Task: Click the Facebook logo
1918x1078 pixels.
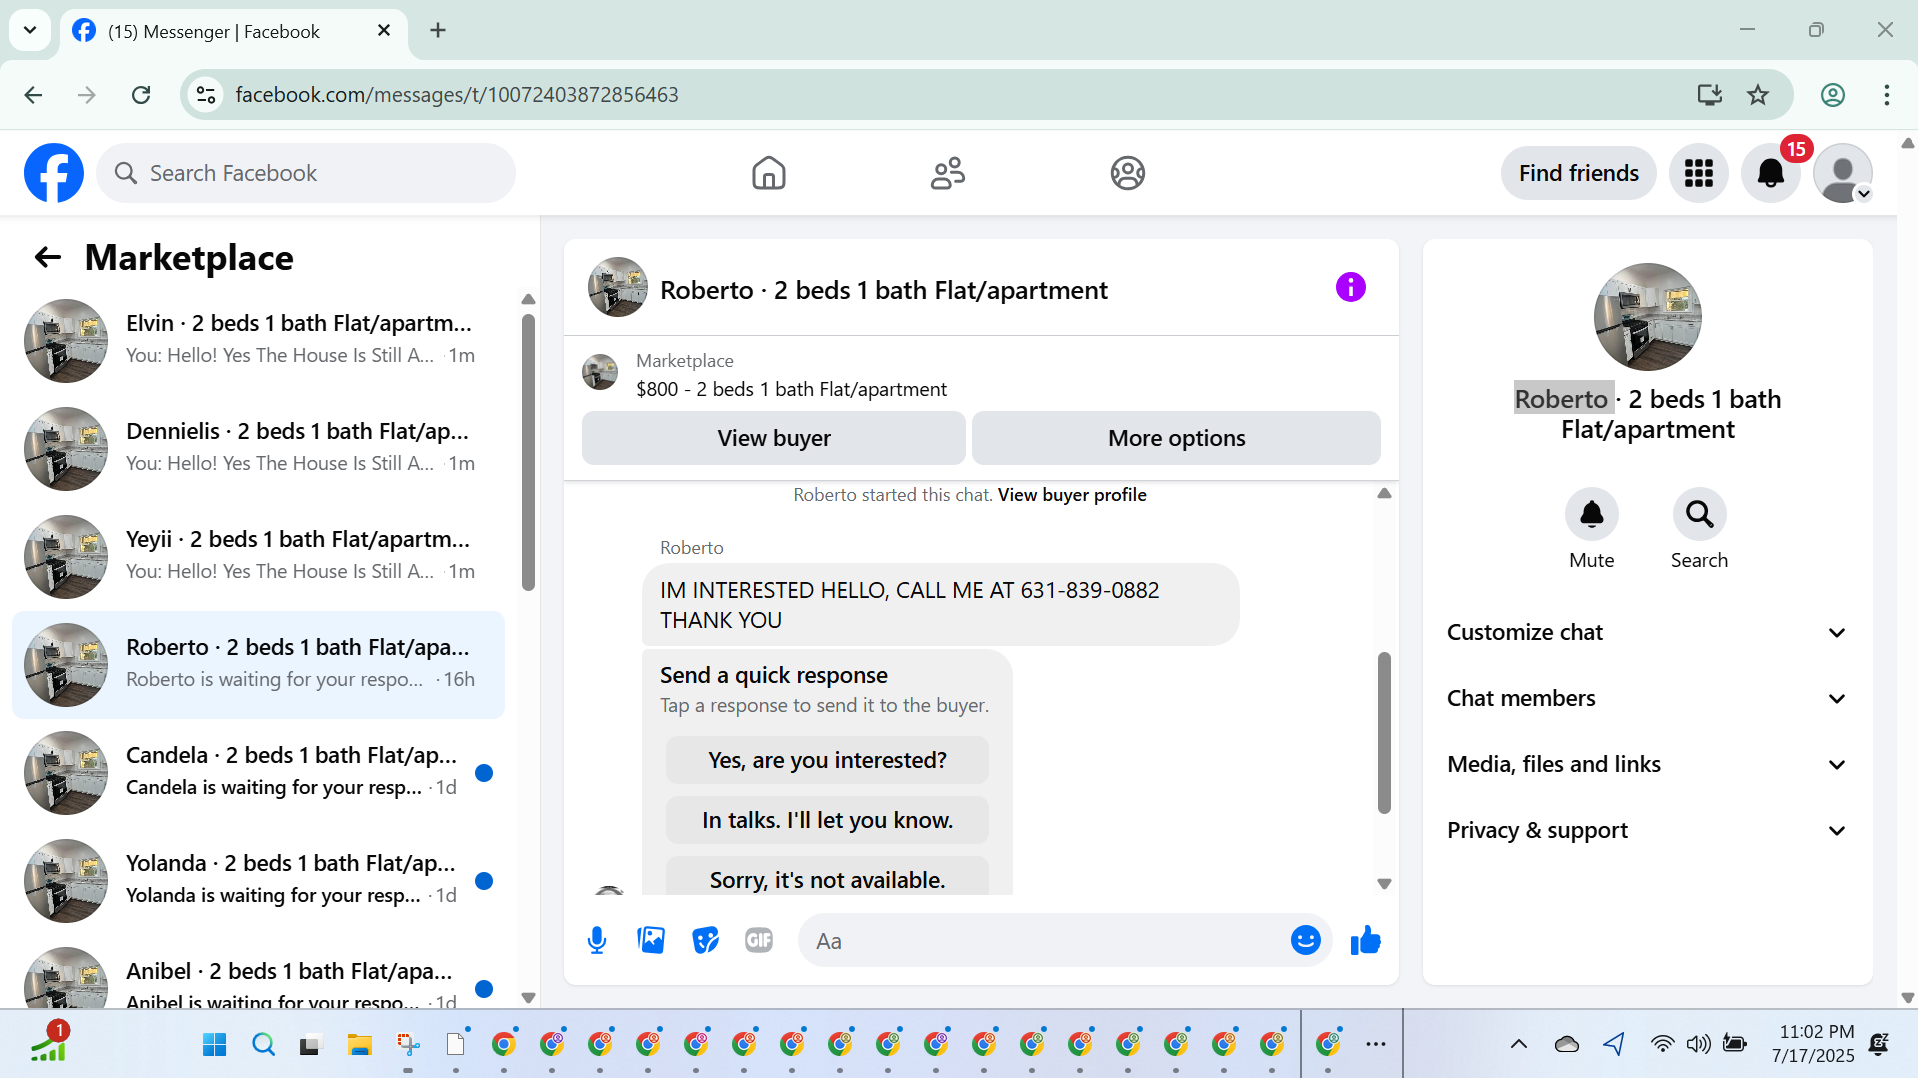Action: (54, 173)
